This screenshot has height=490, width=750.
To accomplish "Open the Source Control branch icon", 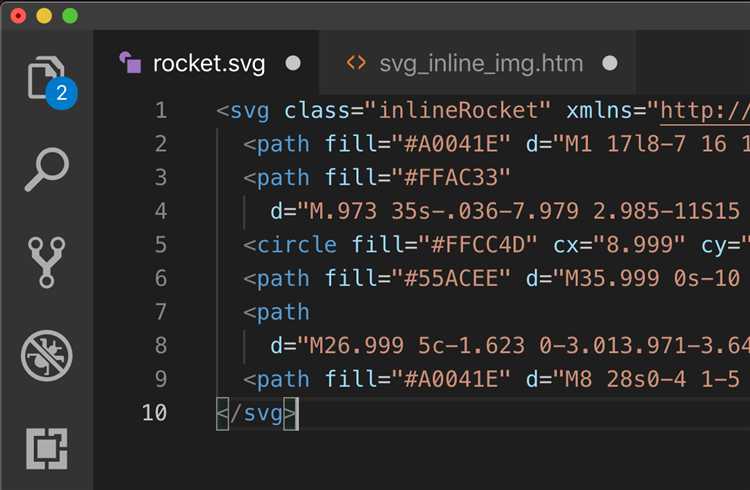I will coord(46,262).
